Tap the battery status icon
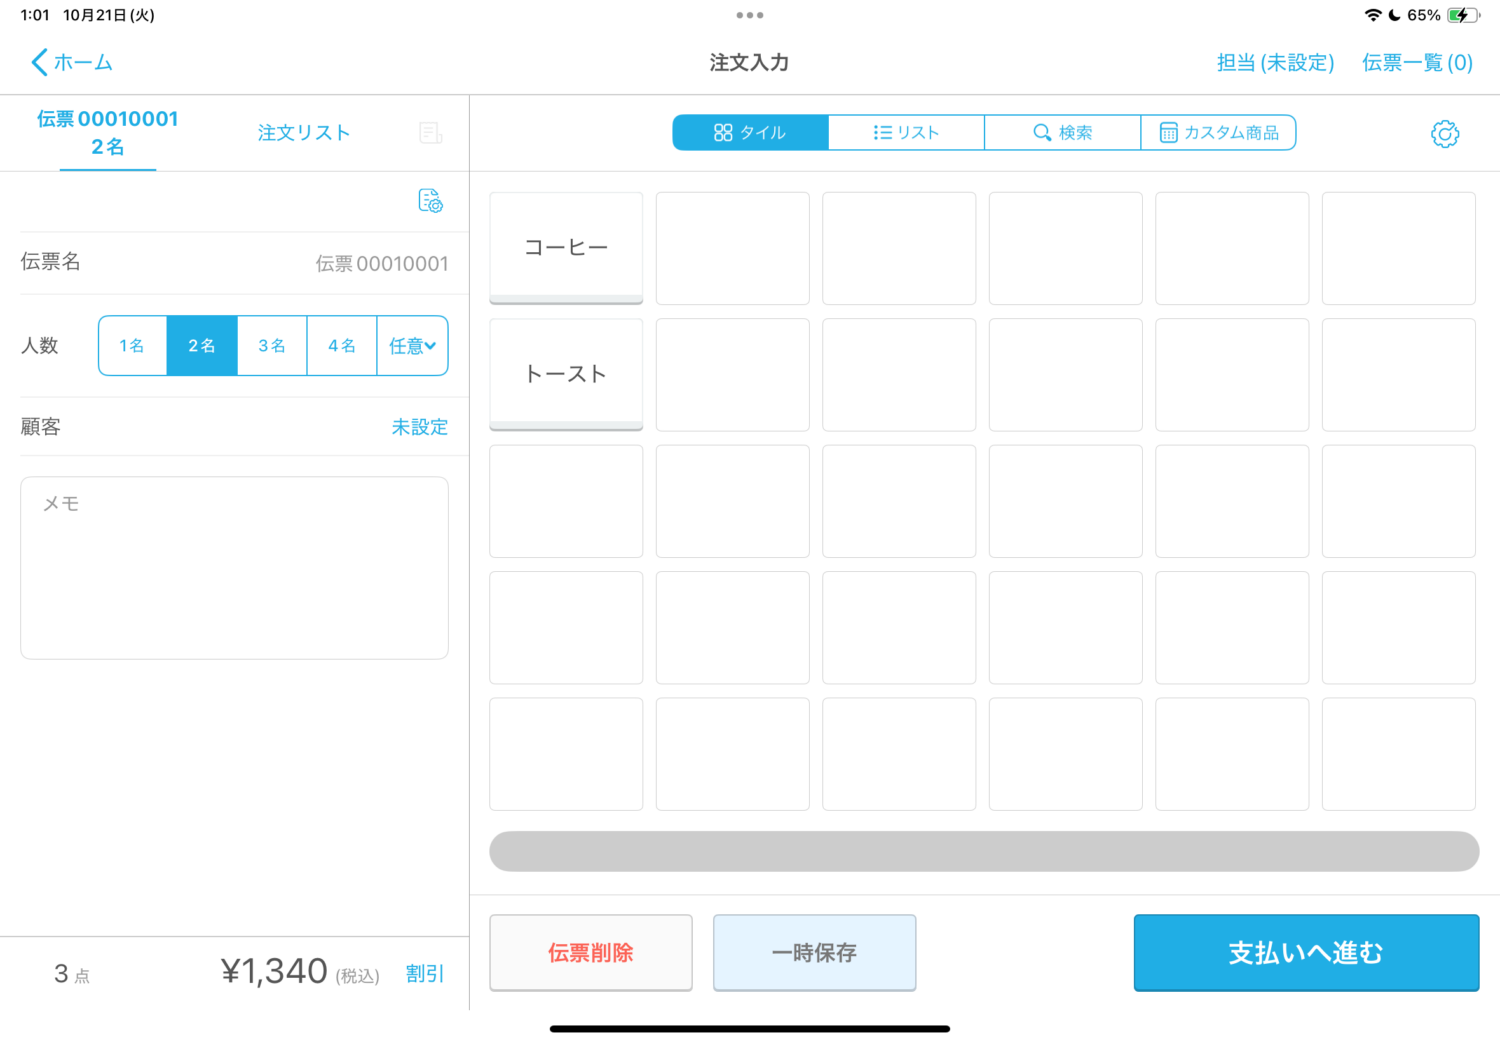1500x1042 pixels. coord(1462,15)
